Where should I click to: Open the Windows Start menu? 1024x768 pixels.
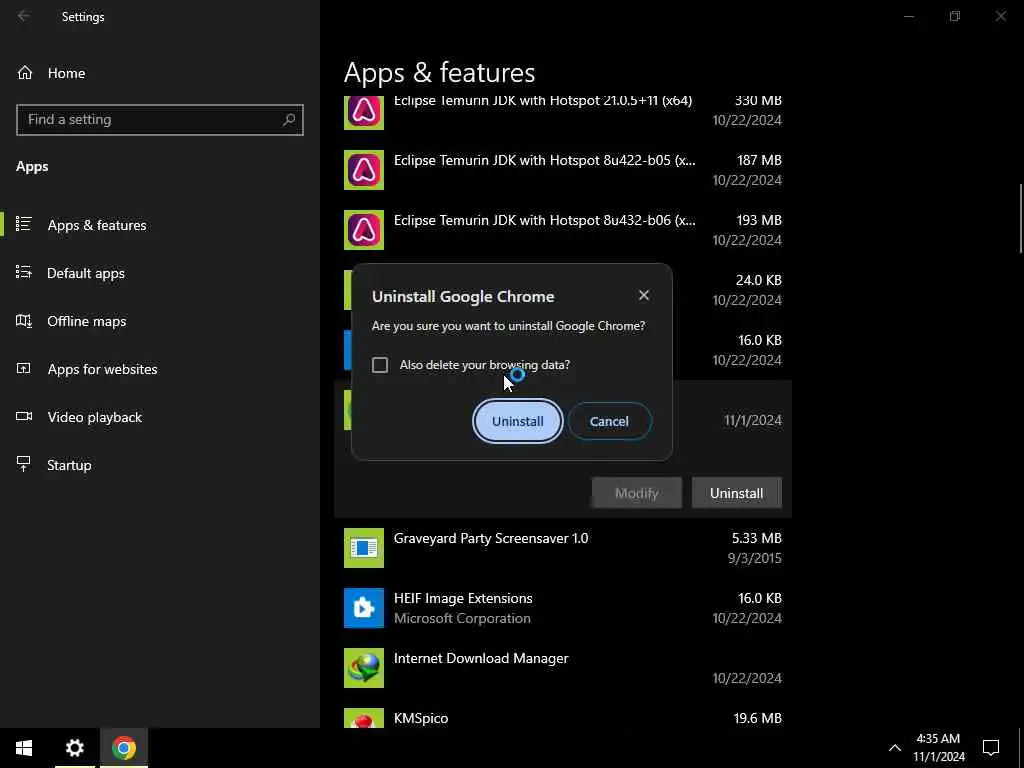[x=24, y=748]
